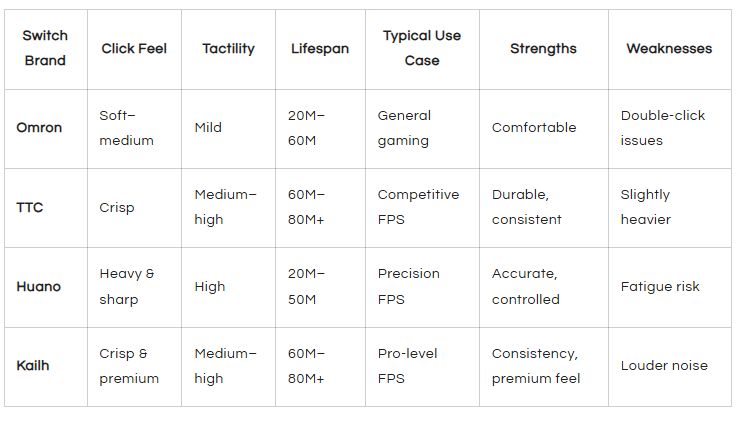
Task: Select the Double-click issues cell
Action: (x=669, y=129)
